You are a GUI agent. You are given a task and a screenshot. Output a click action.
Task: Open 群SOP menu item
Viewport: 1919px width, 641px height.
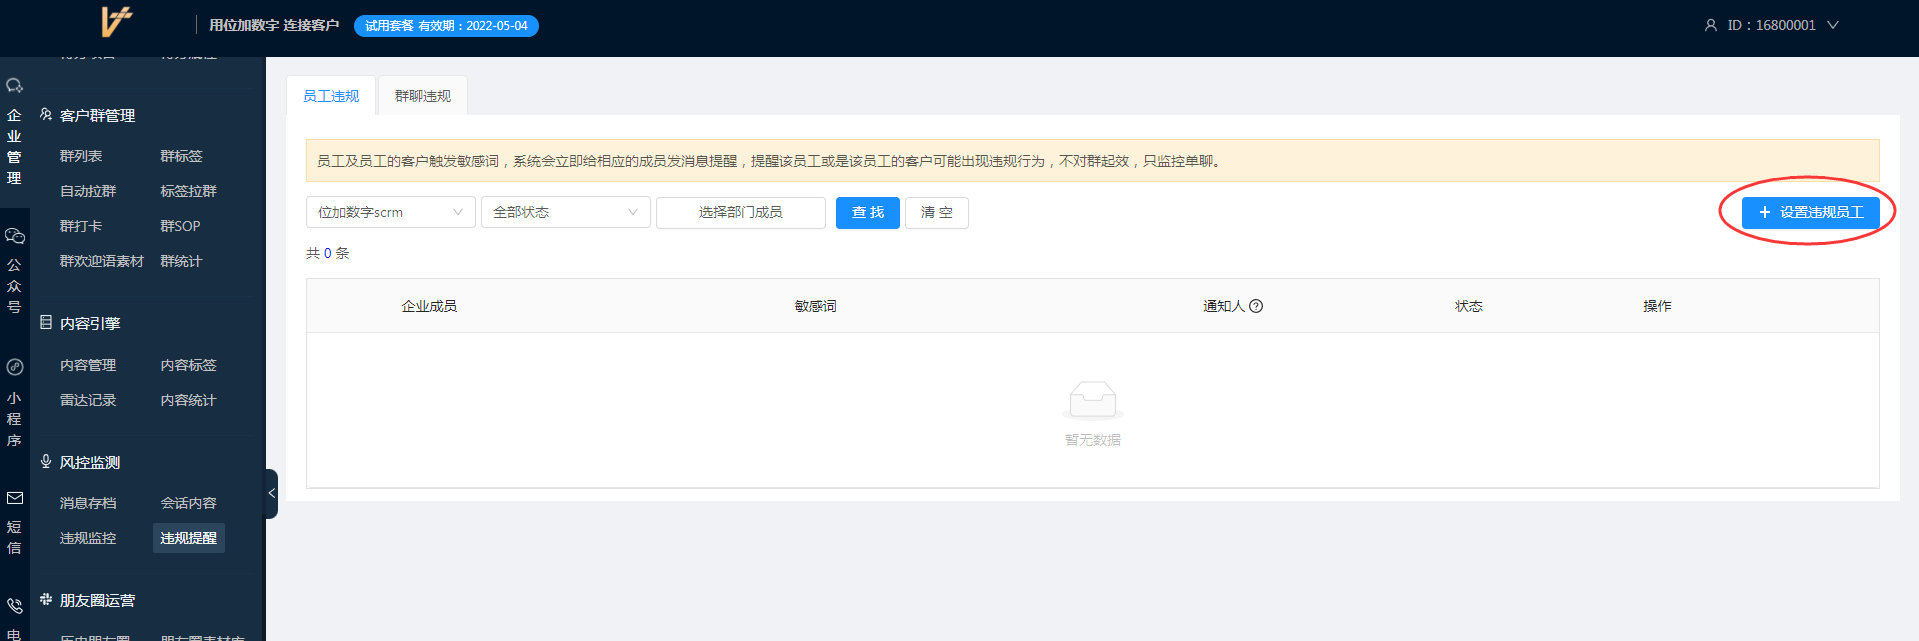[x=180, y=226]
